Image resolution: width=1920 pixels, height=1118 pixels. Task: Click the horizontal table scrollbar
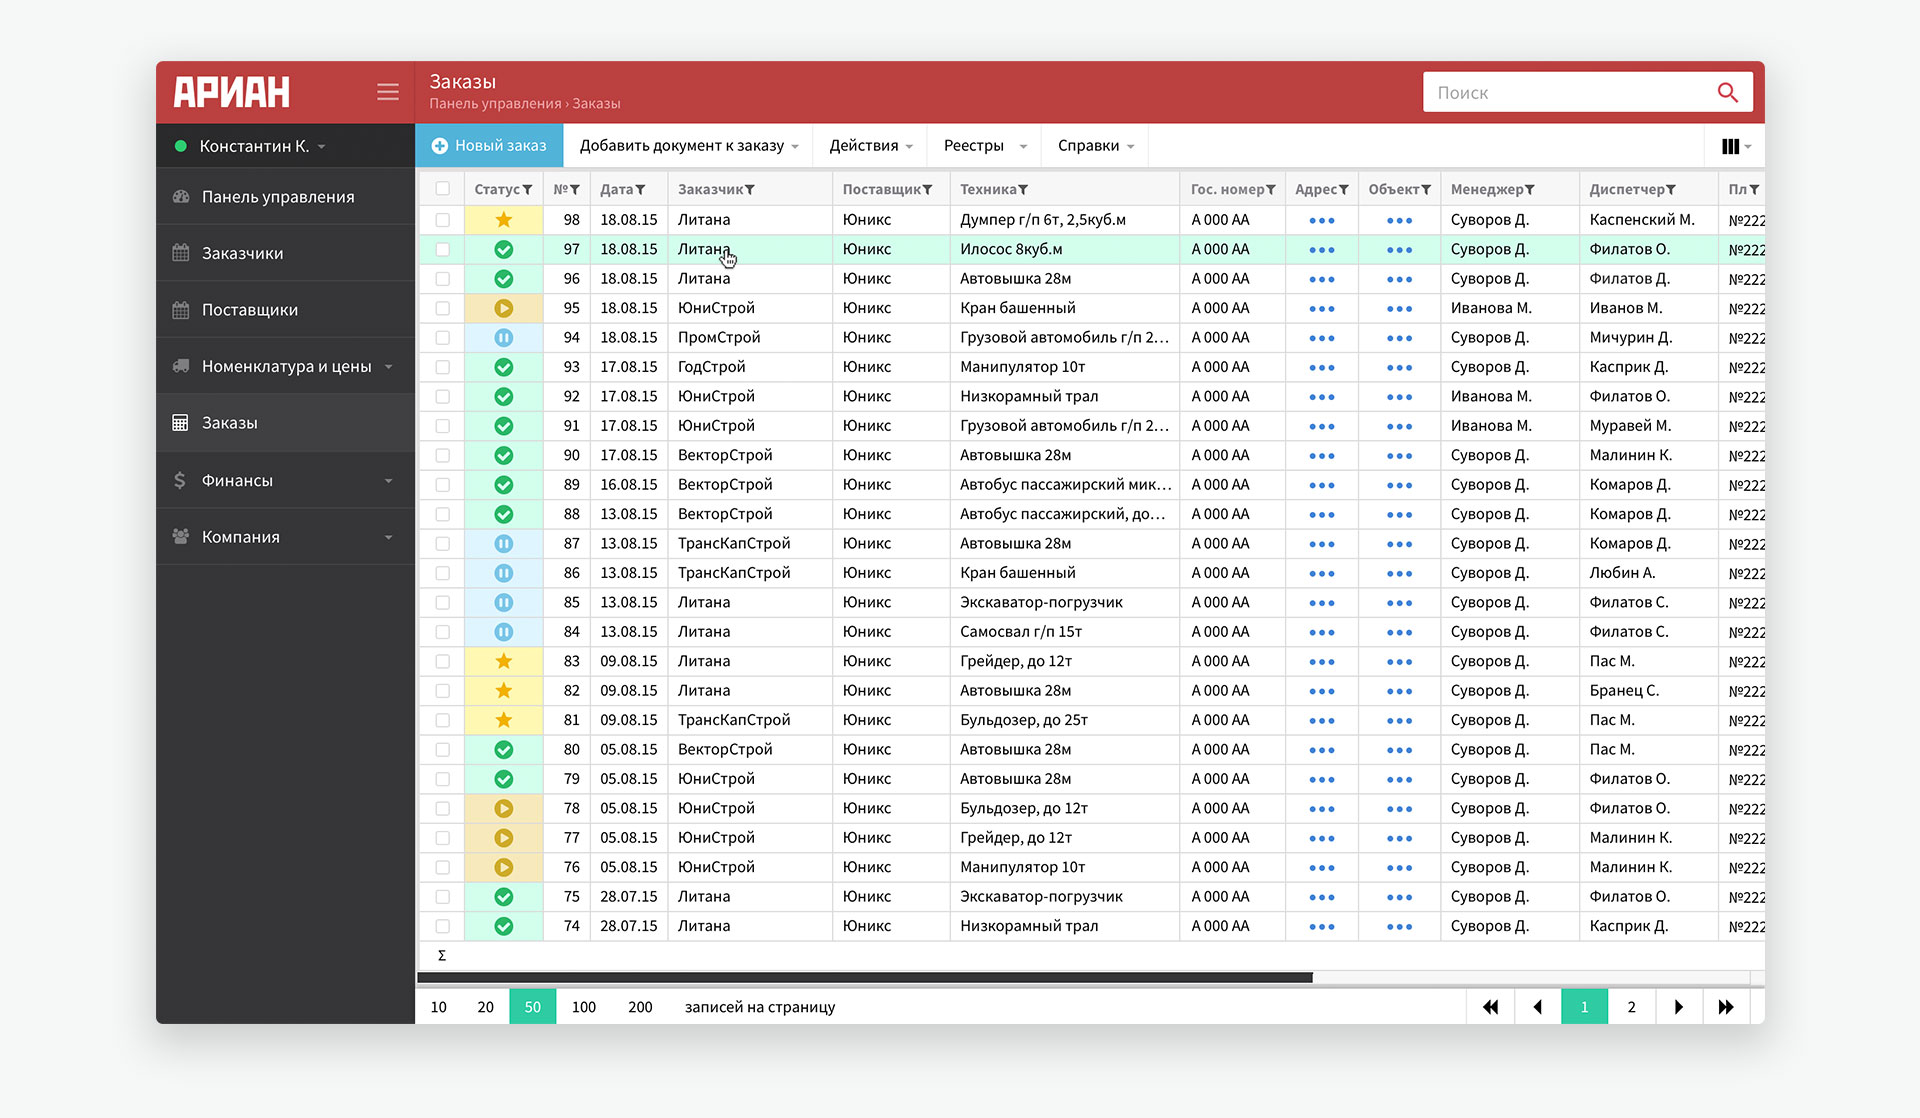(x=865, y=978)
